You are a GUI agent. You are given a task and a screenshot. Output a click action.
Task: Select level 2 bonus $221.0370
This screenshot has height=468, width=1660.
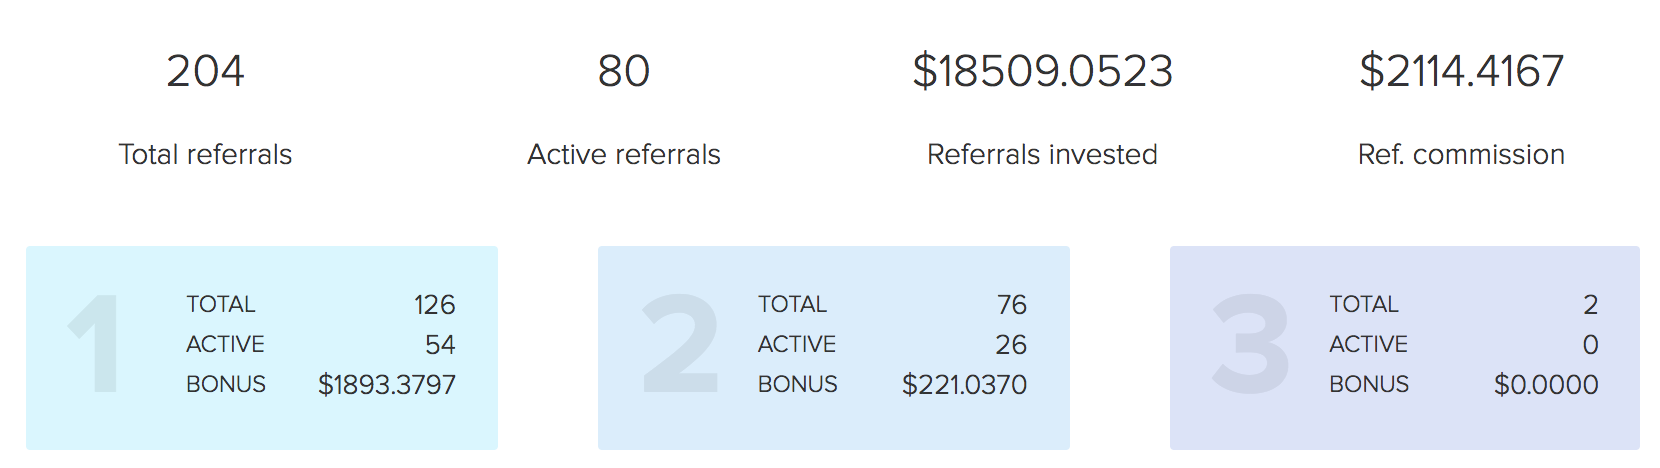coord(964,384)
